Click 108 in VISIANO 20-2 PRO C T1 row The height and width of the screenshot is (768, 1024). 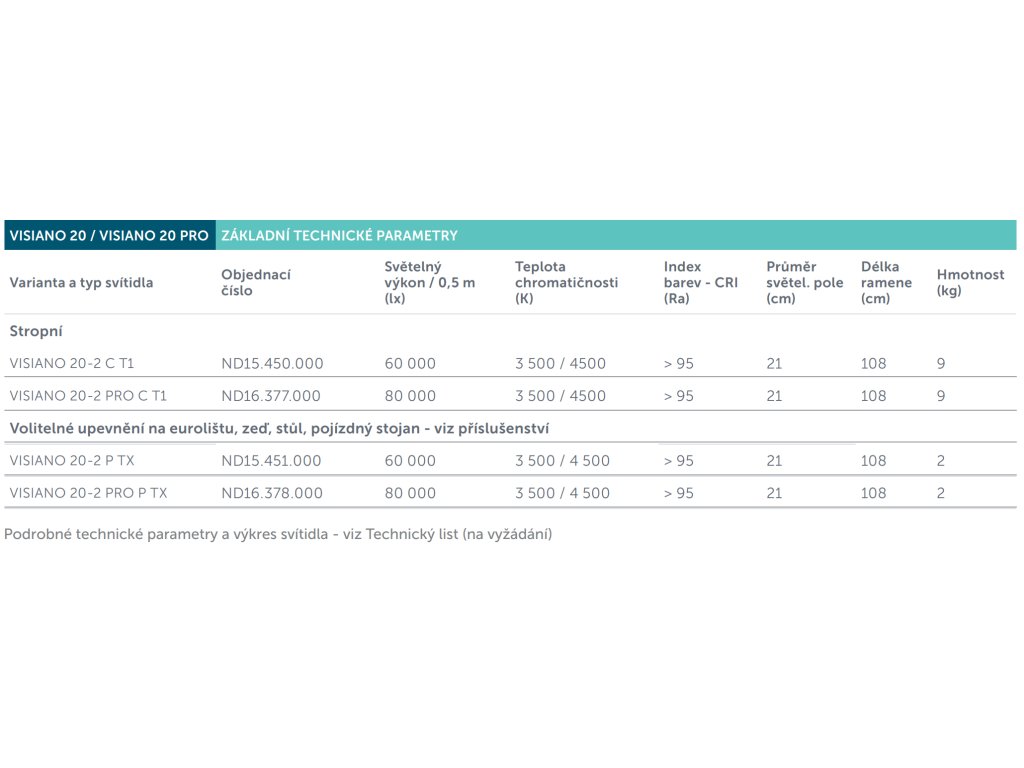[873, 396]
